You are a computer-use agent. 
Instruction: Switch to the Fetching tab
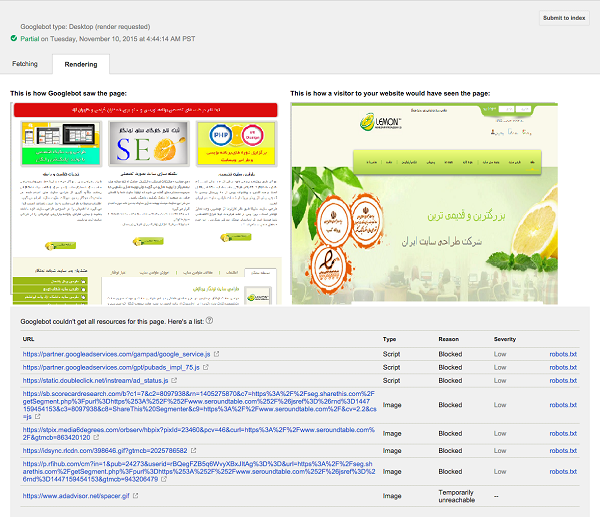click(25, 63)
